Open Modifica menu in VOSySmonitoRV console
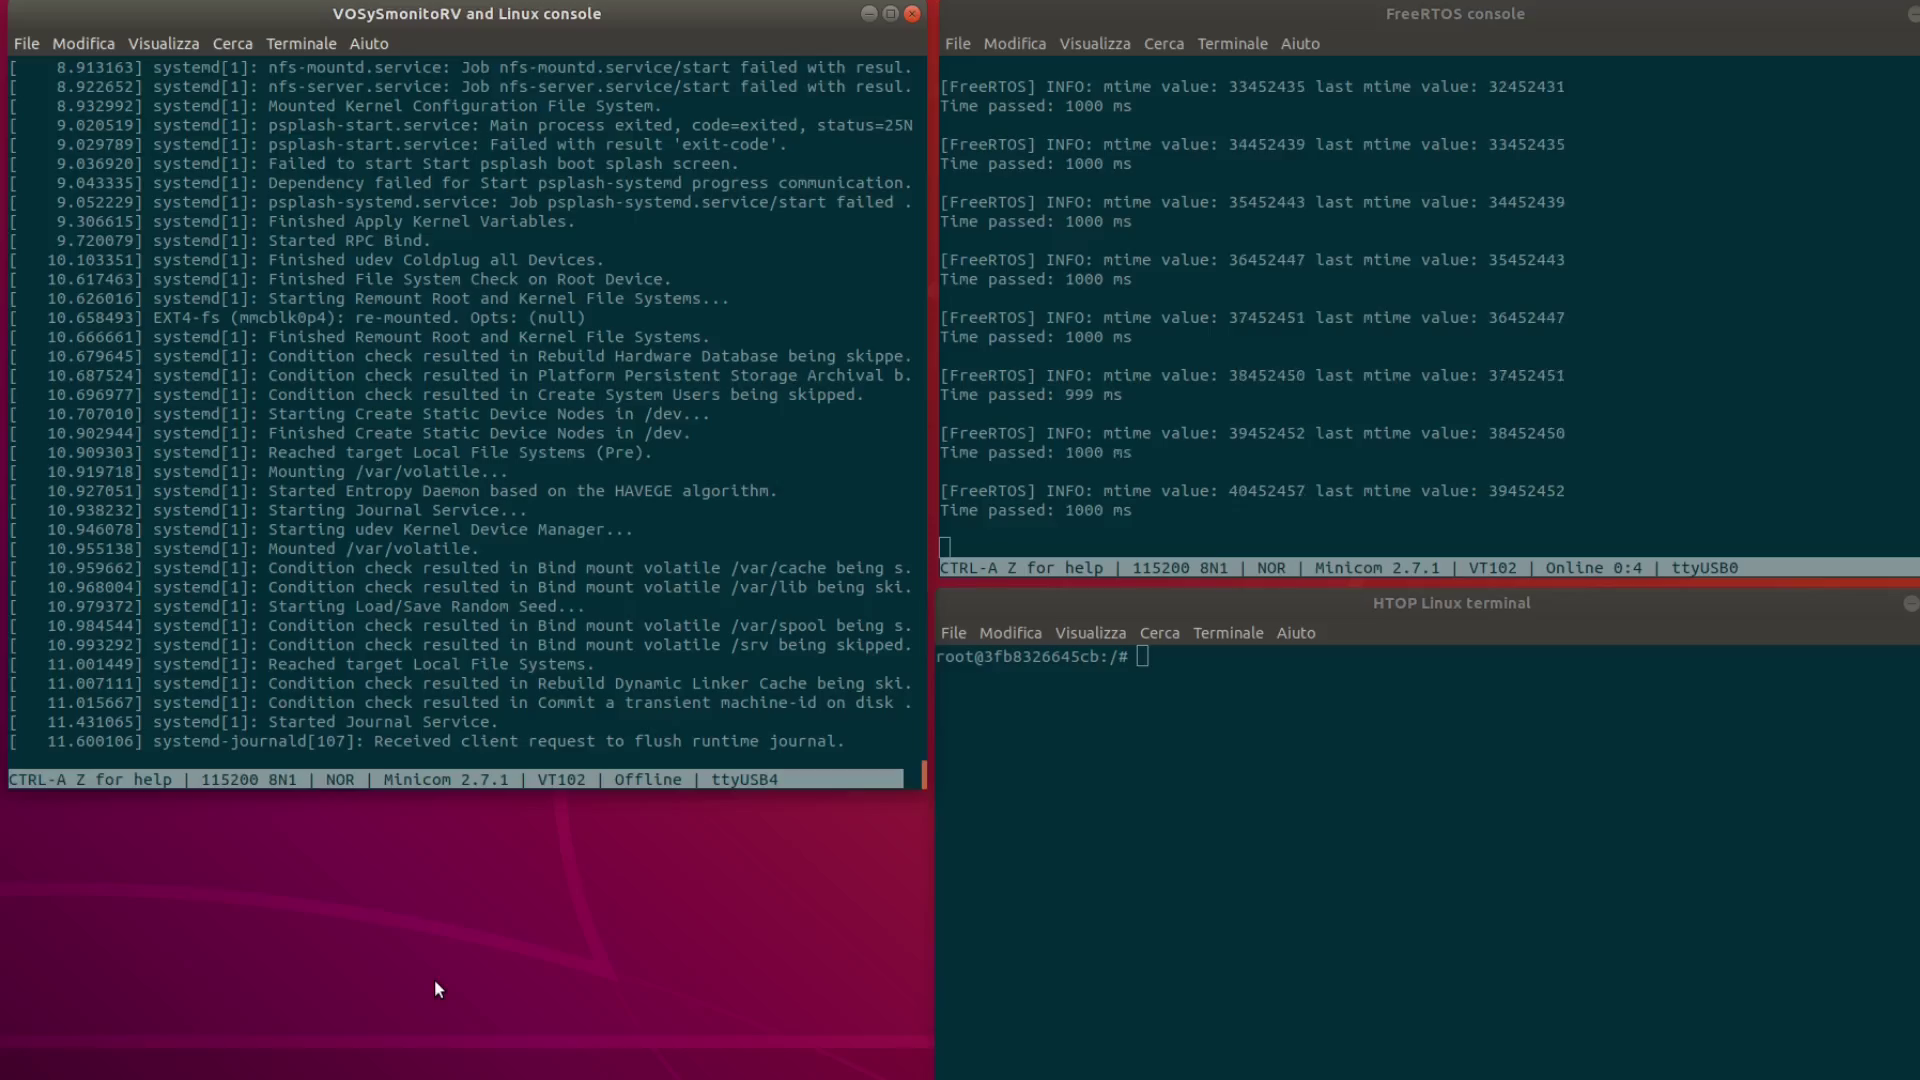This screenshot has height=1080, width=1920. coord(83,44)
